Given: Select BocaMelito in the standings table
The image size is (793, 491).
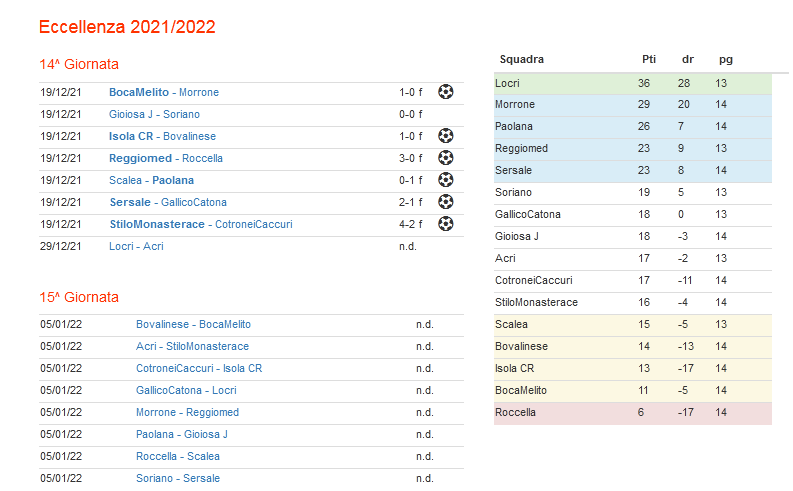Looking at the screenshot, I should [521, 390].
